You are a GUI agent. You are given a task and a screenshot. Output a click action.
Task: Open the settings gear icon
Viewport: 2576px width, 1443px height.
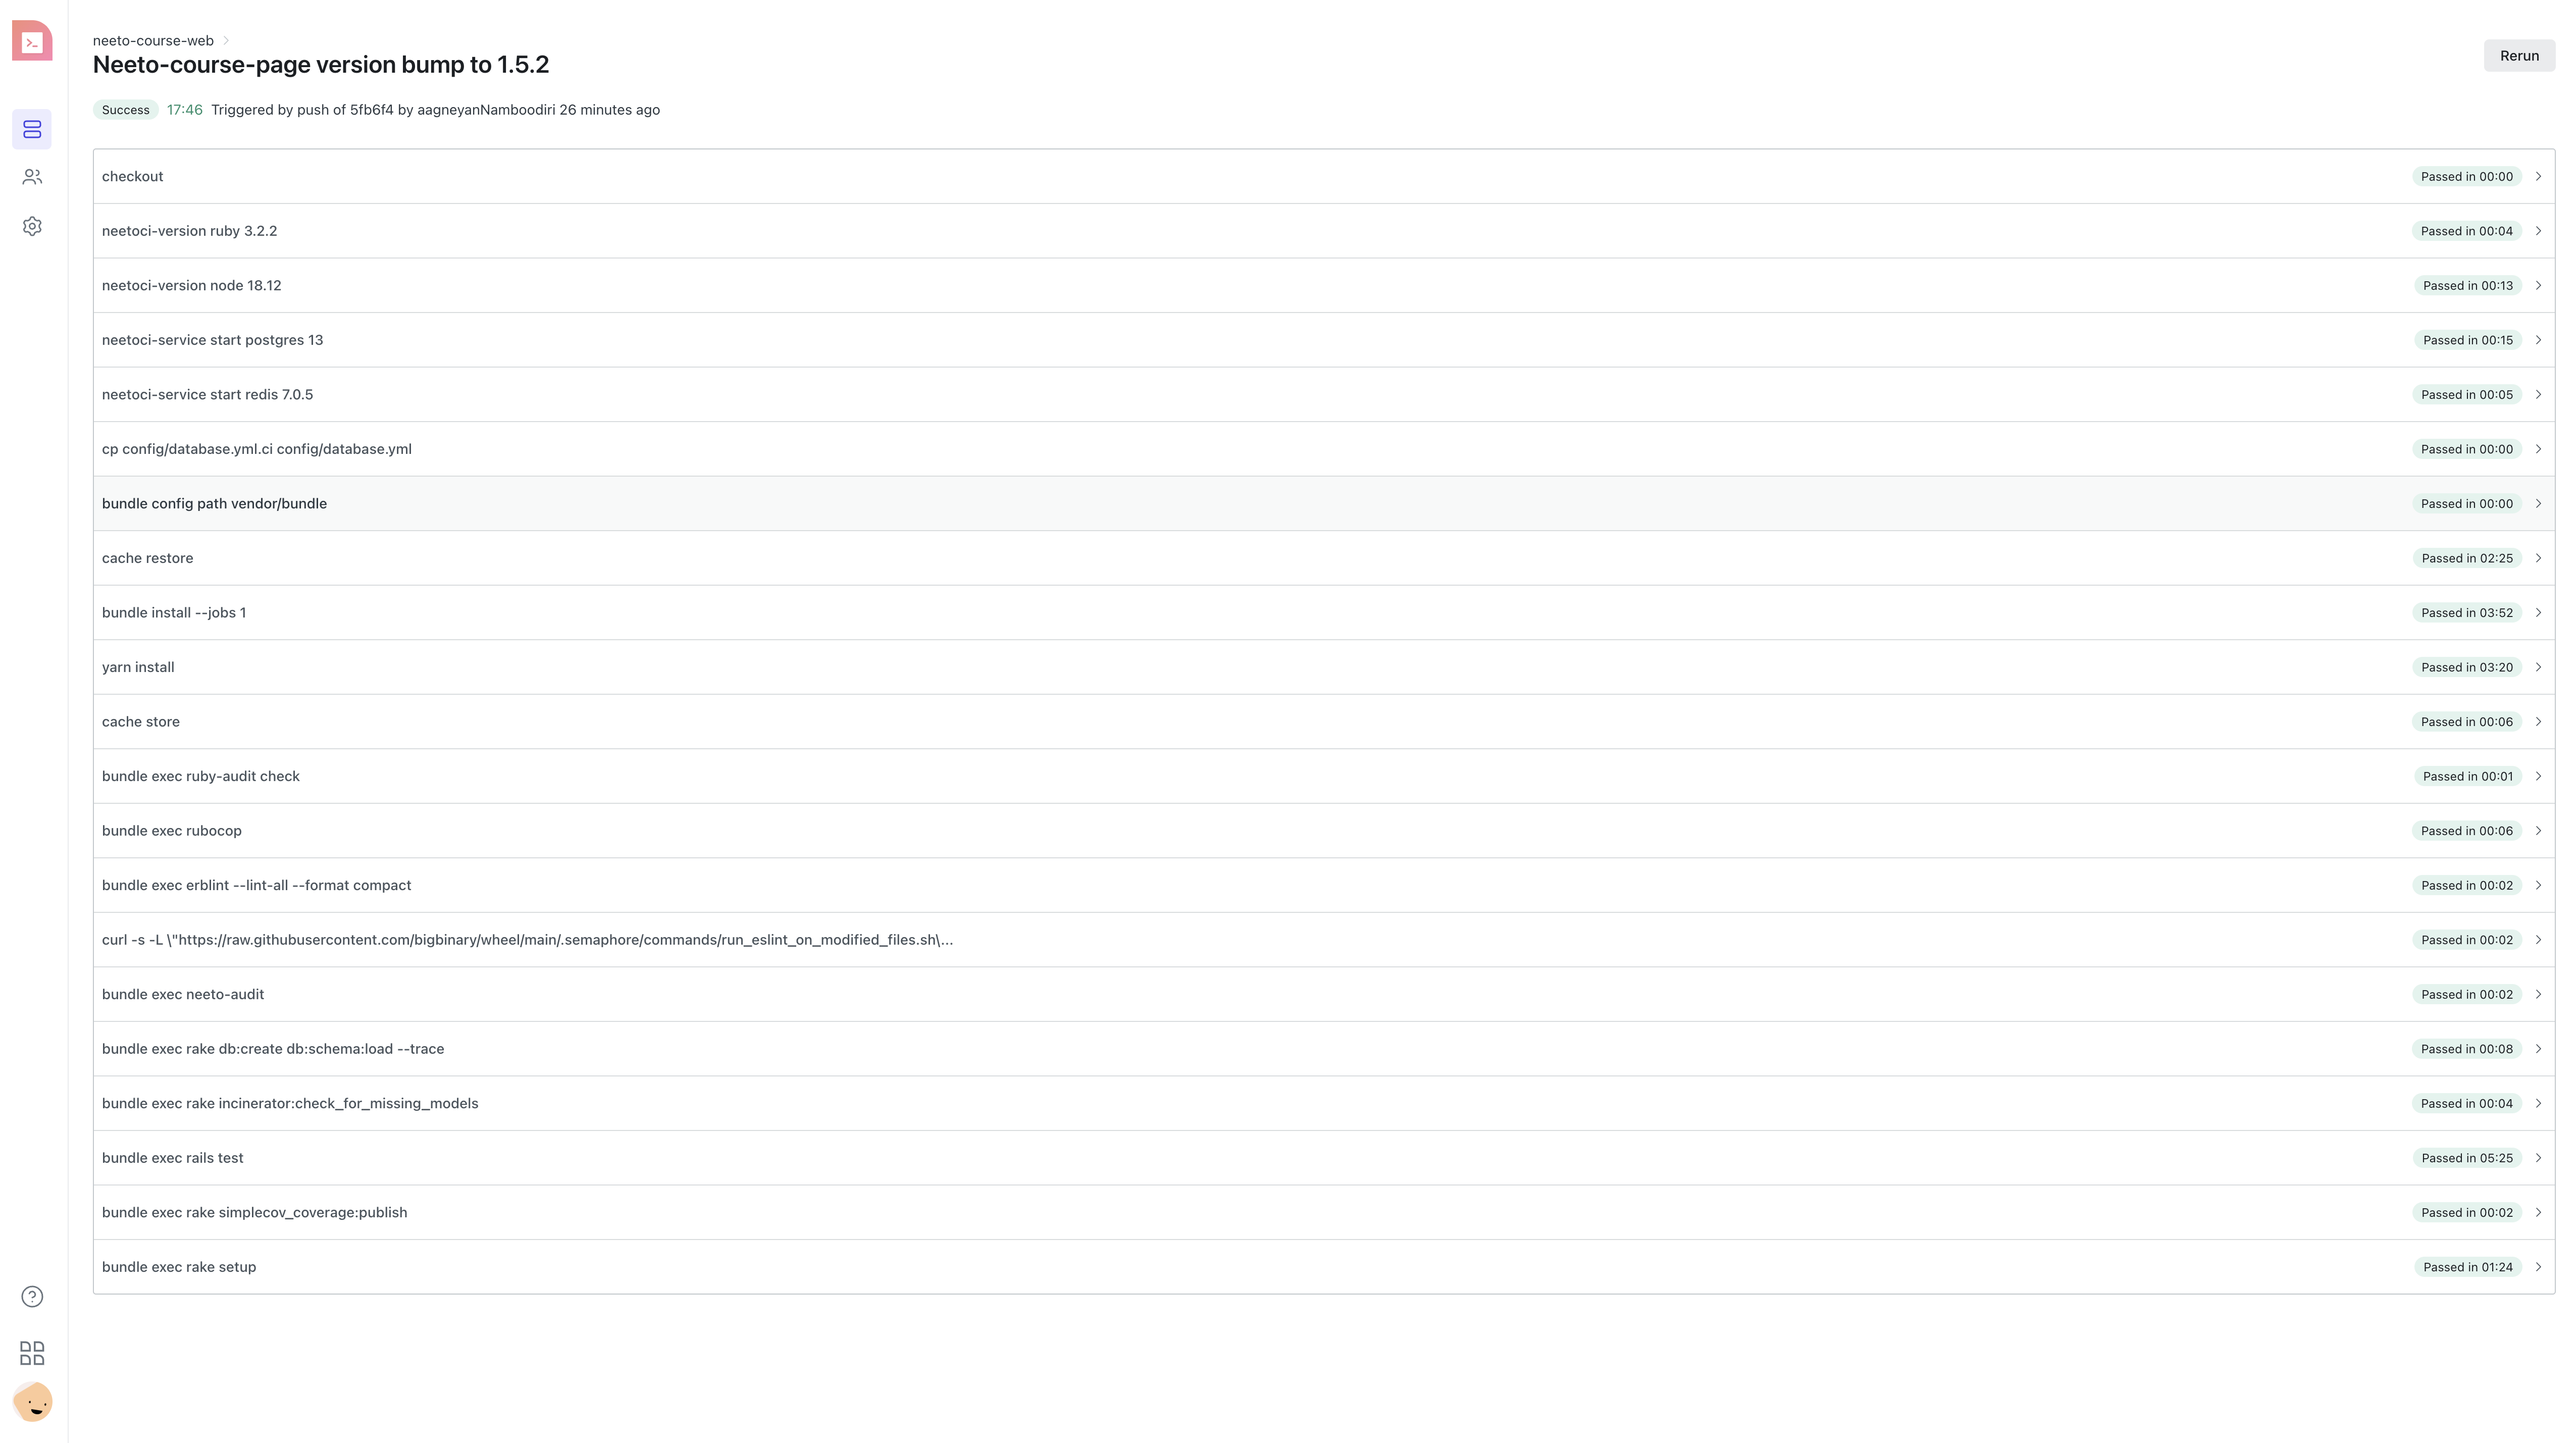click(x=32, y=226)
